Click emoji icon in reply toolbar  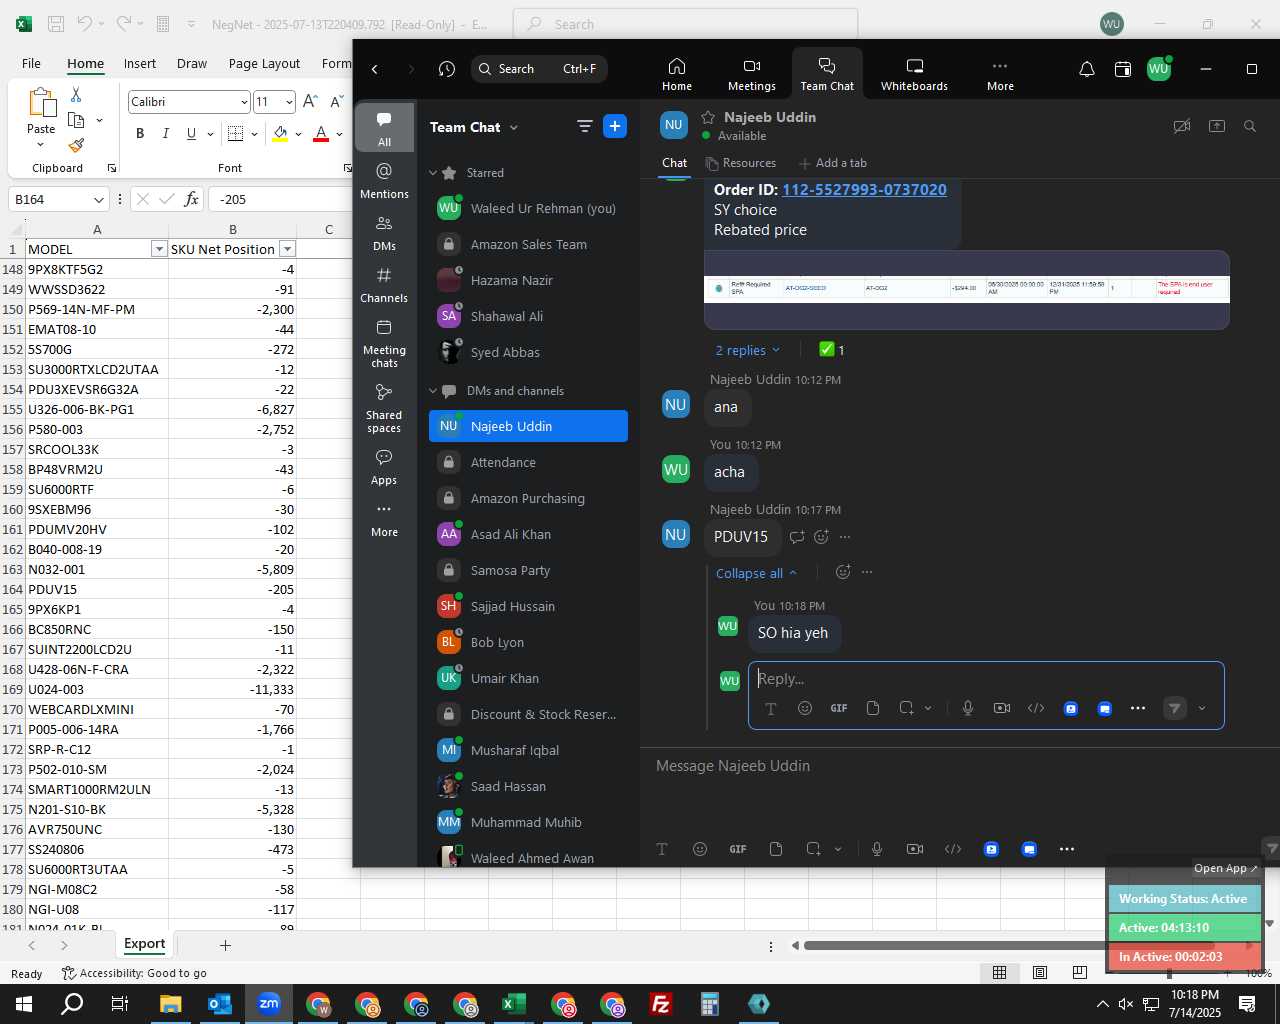805,708
